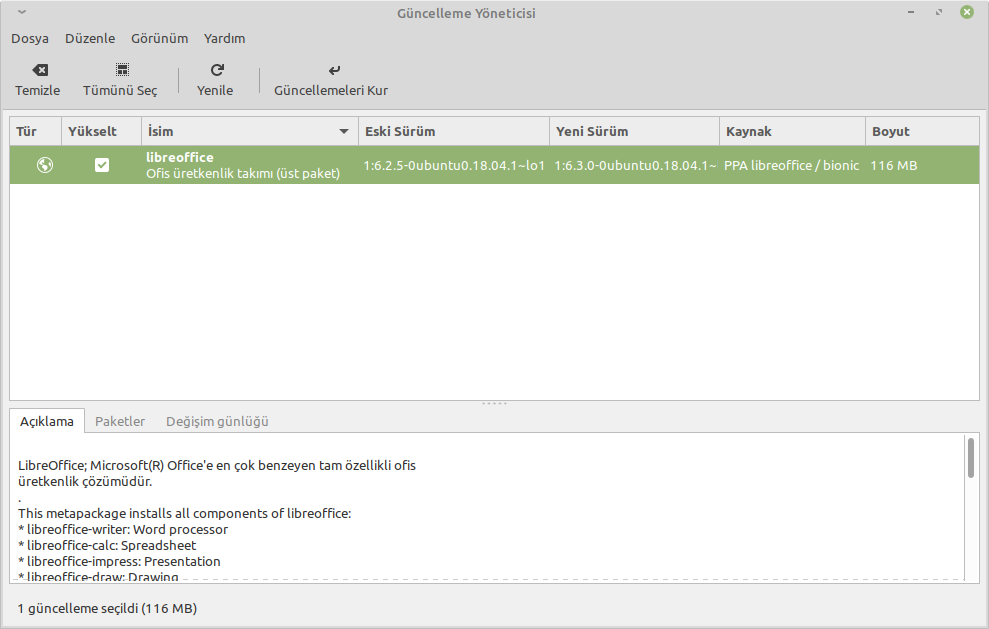Click the Yenile refresh icon

217,69
